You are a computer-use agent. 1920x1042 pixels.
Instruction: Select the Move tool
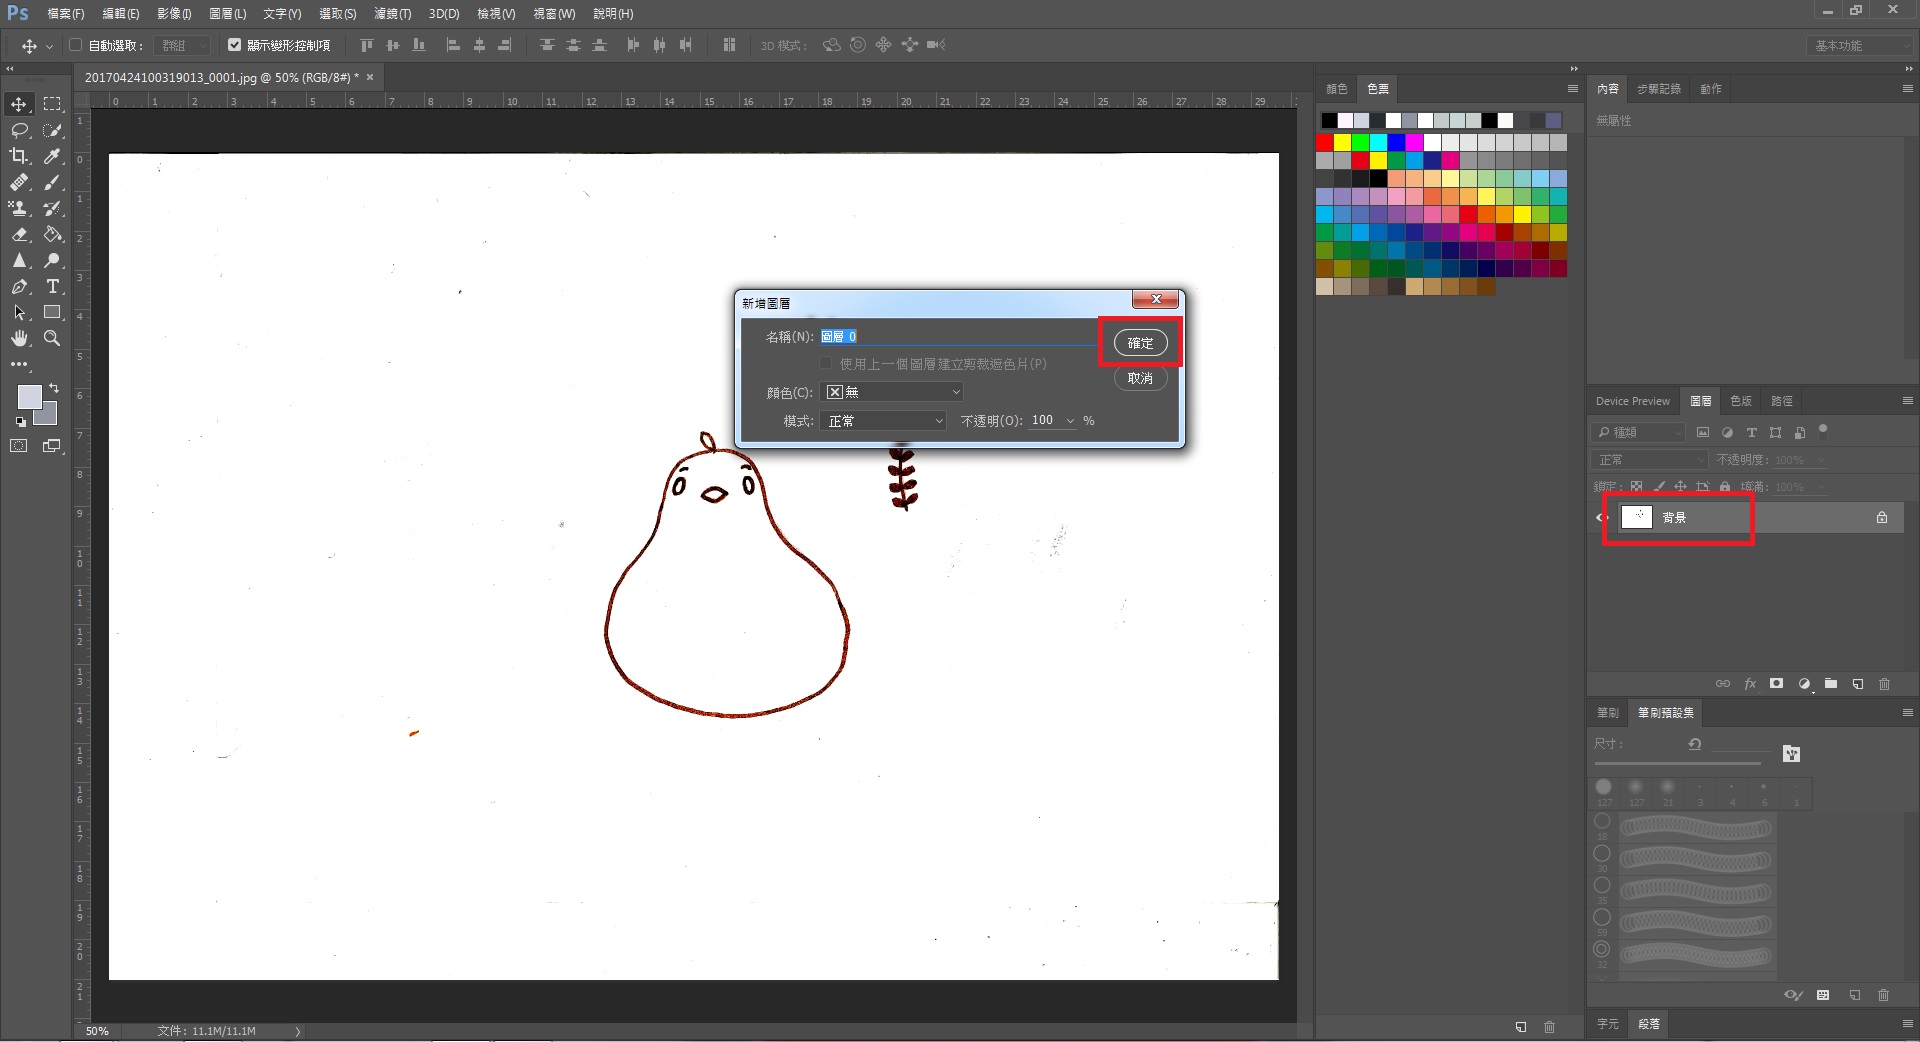coord(19,104)
